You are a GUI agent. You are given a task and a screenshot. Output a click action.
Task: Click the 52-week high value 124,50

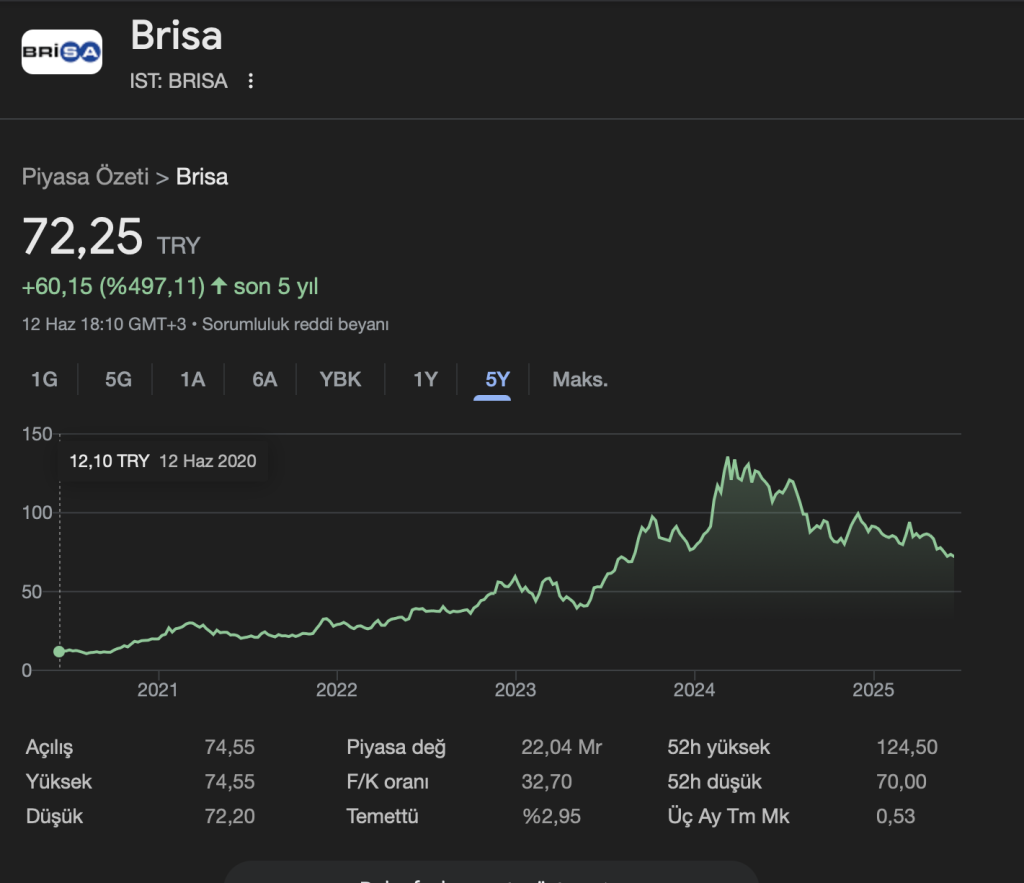coord(906,747)
